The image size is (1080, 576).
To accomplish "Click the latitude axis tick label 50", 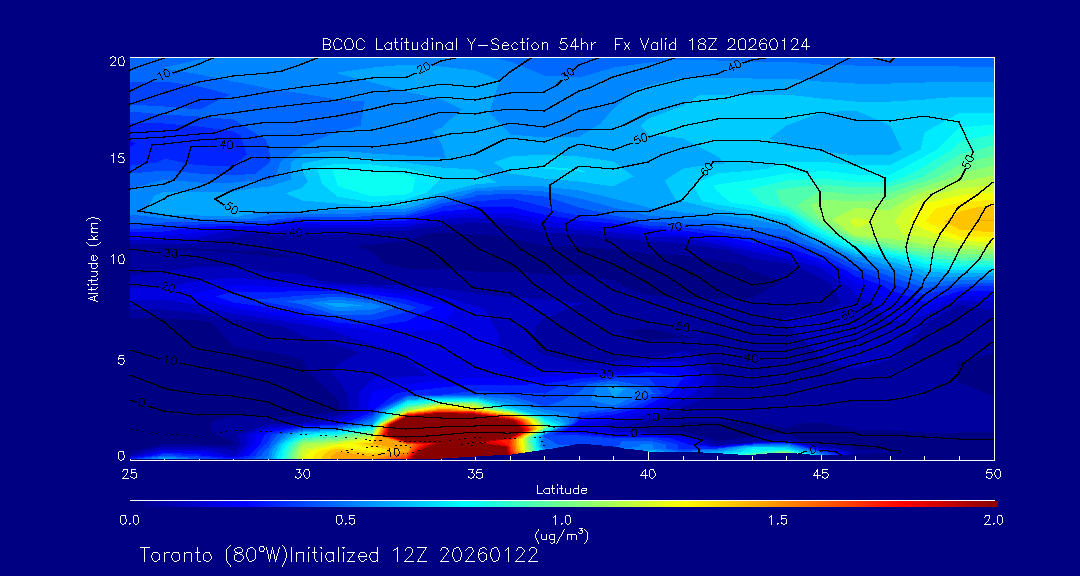I will [x=994, y=475].
